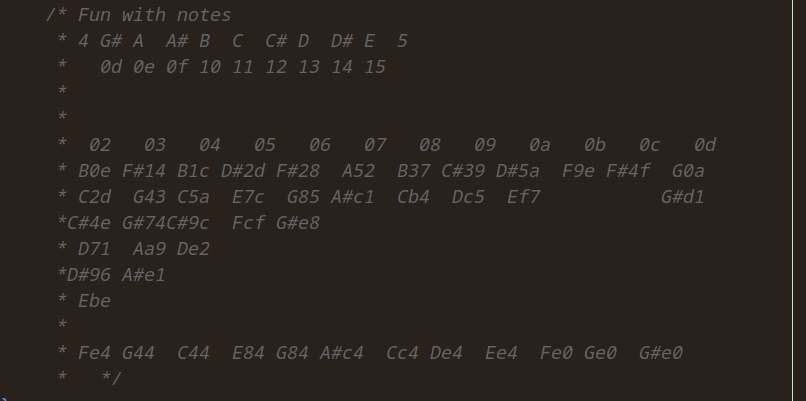This screenshot has height=401, width=806.
Task: Click the G#d1 note value
Action: click(682, 197)
